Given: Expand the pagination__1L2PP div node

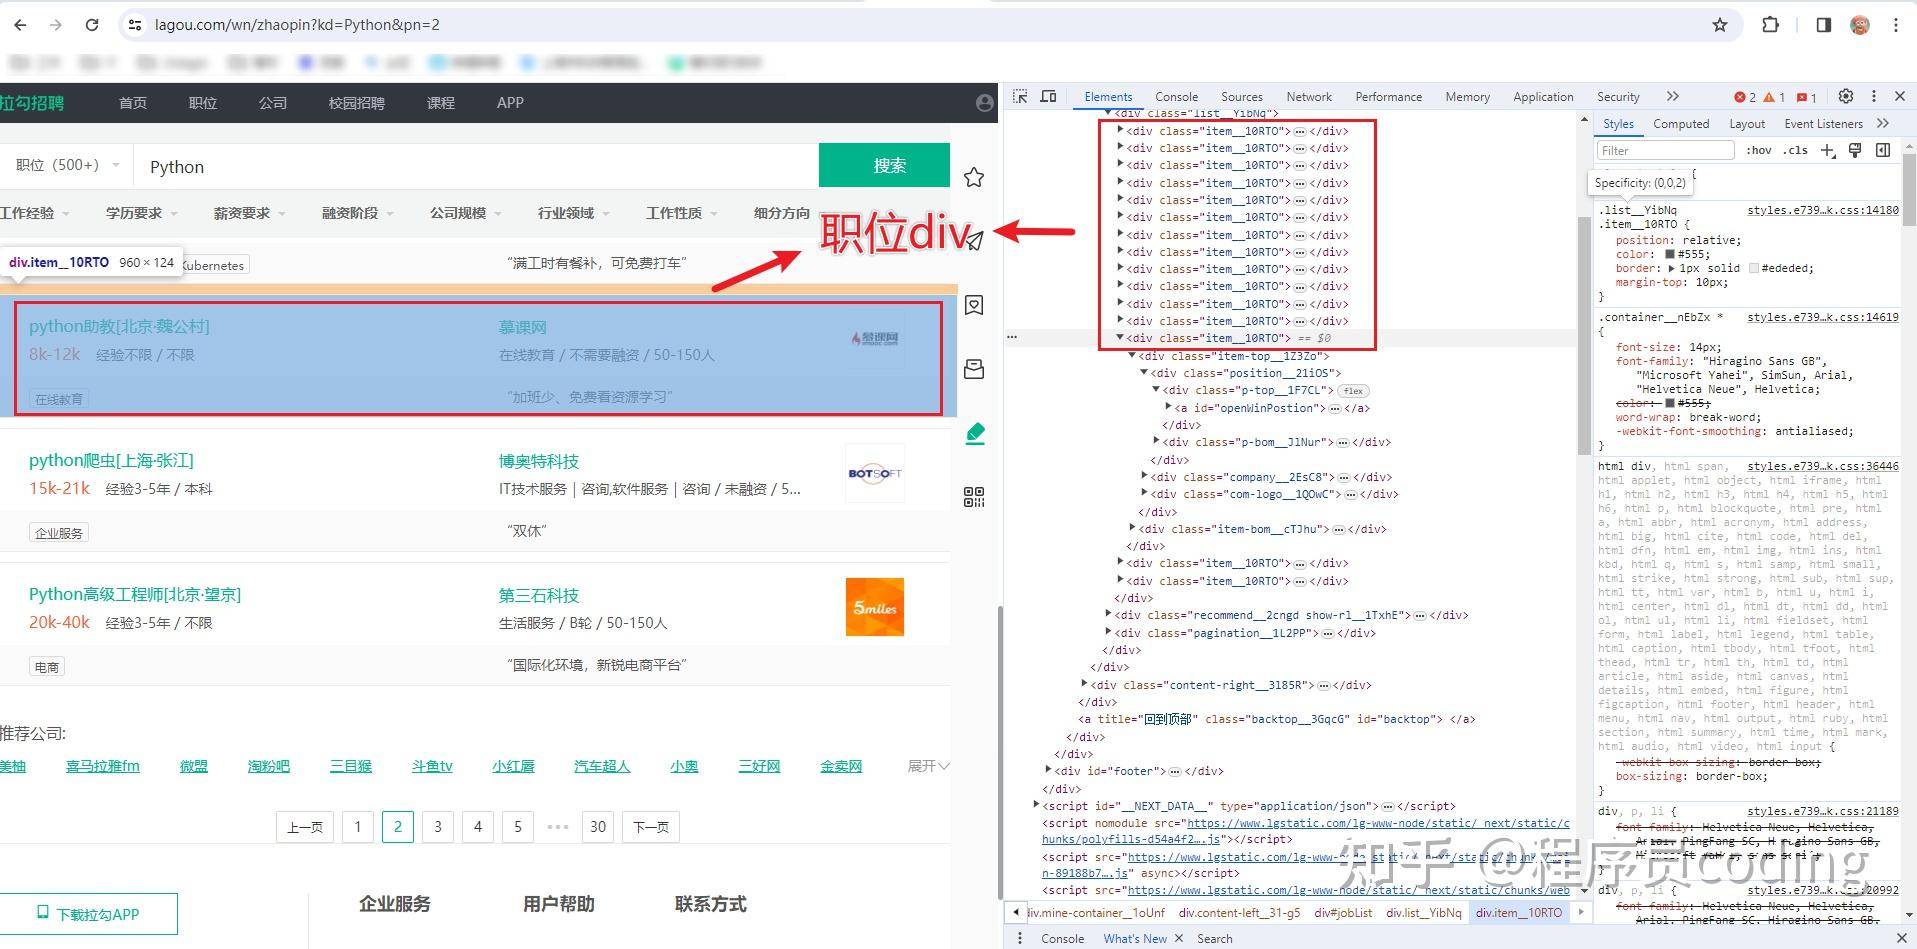Looking at the screenshot, I should pos(1108,632).
